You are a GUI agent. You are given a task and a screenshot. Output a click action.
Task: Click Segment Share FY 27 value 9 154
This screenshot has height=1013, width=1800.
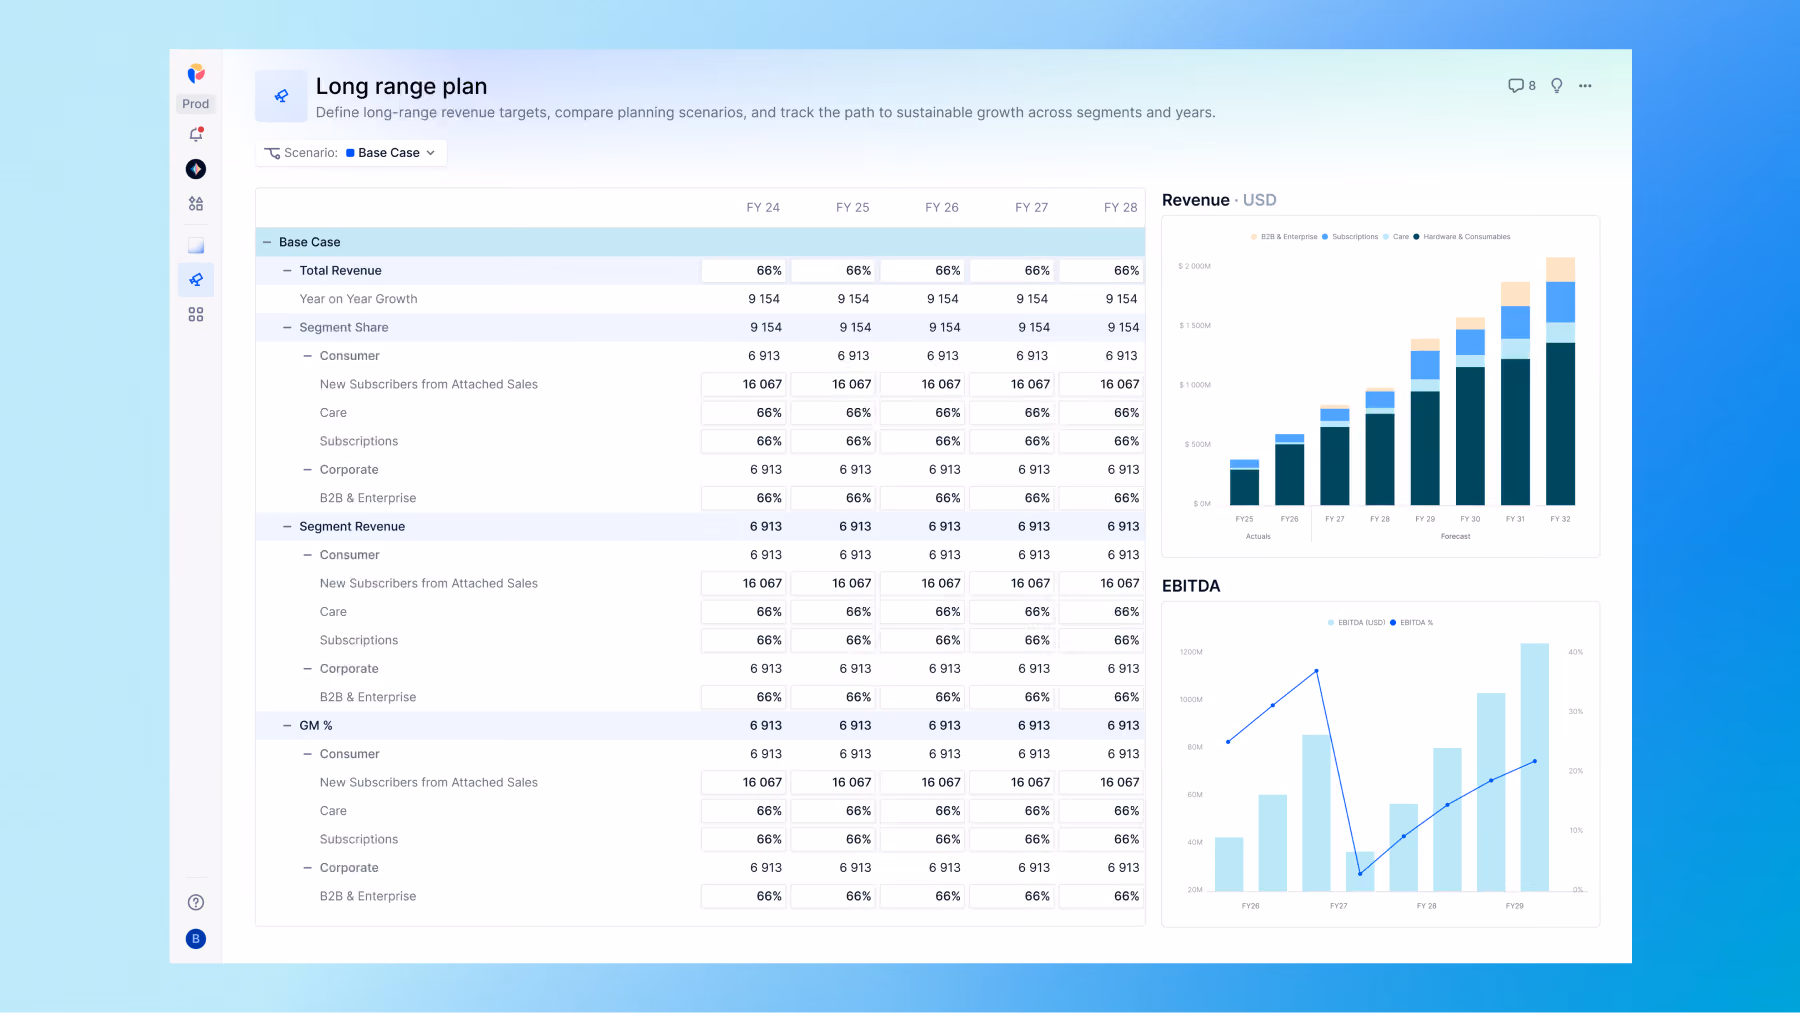[1034, 328]
